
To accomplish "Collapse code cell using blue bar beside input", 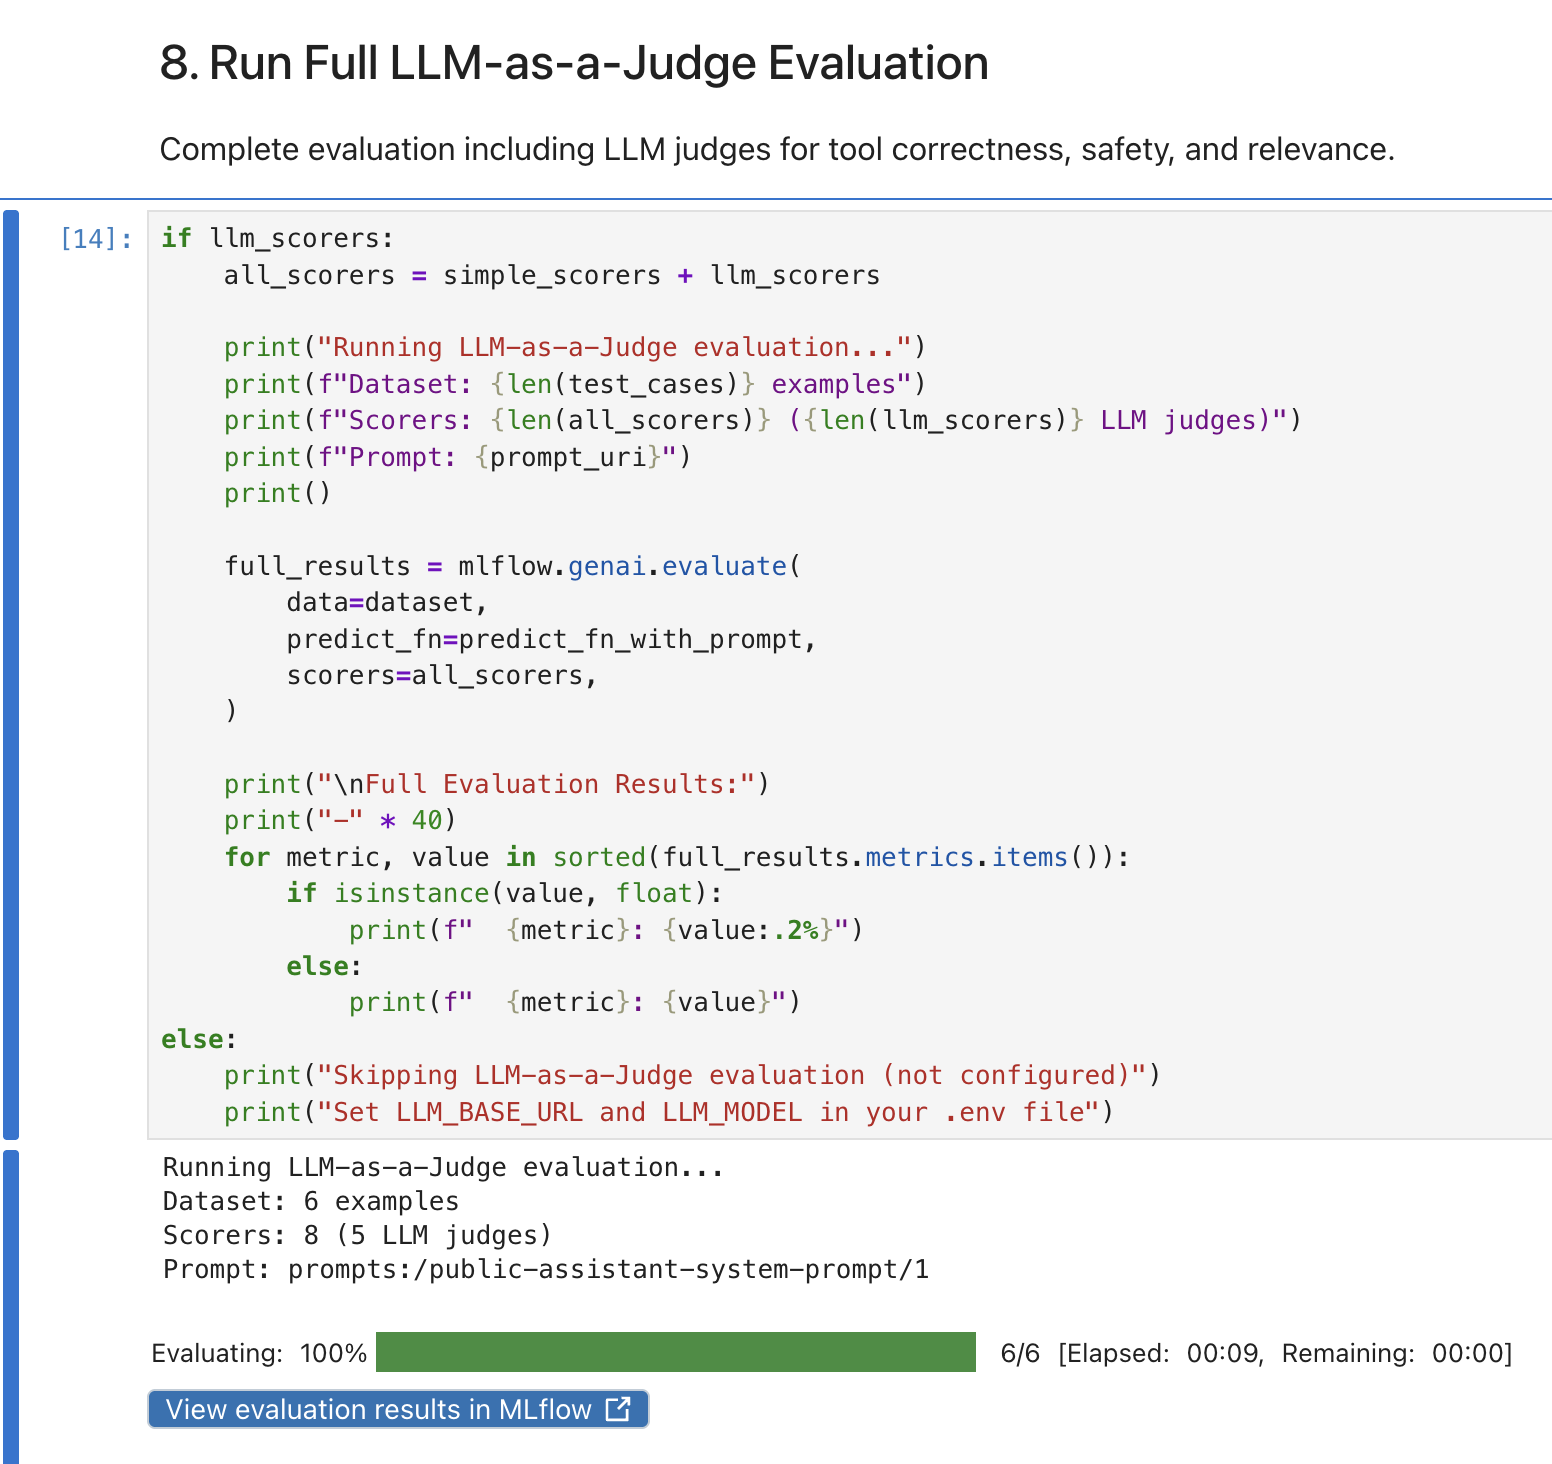I will (11, 674).
